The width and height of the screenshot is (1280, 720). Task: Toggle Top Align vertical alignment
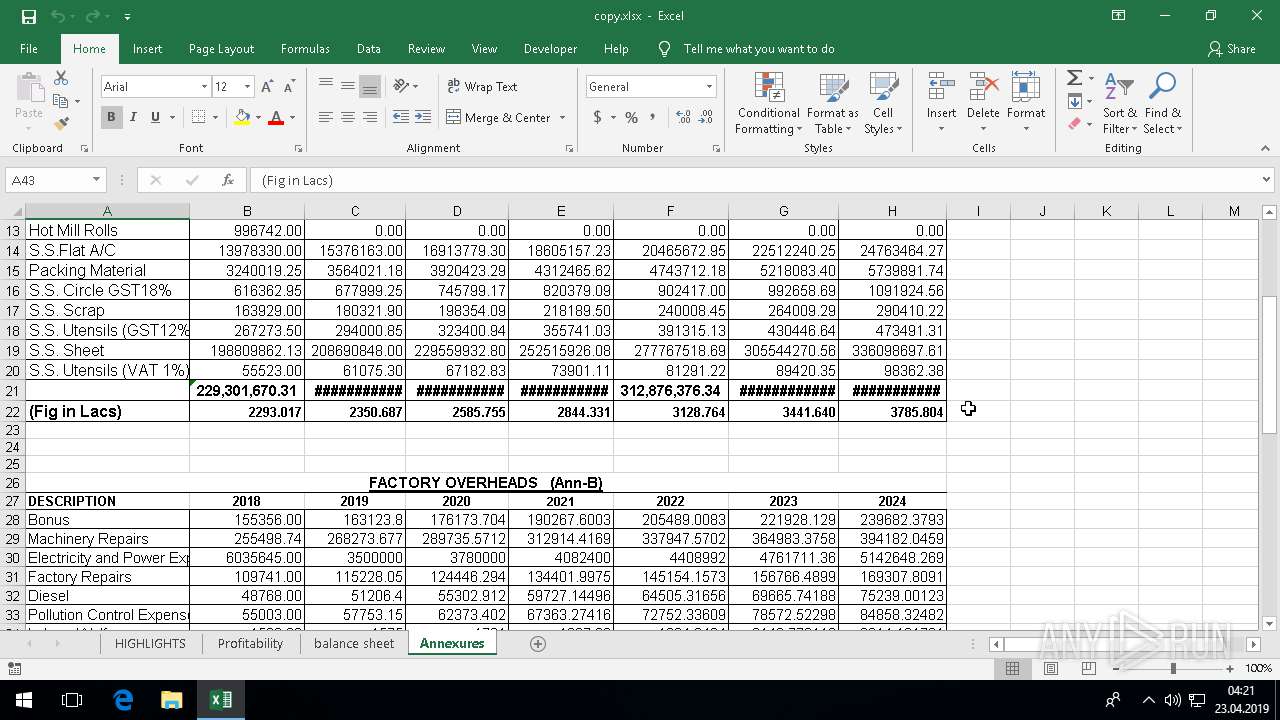[x=326, y=86]
